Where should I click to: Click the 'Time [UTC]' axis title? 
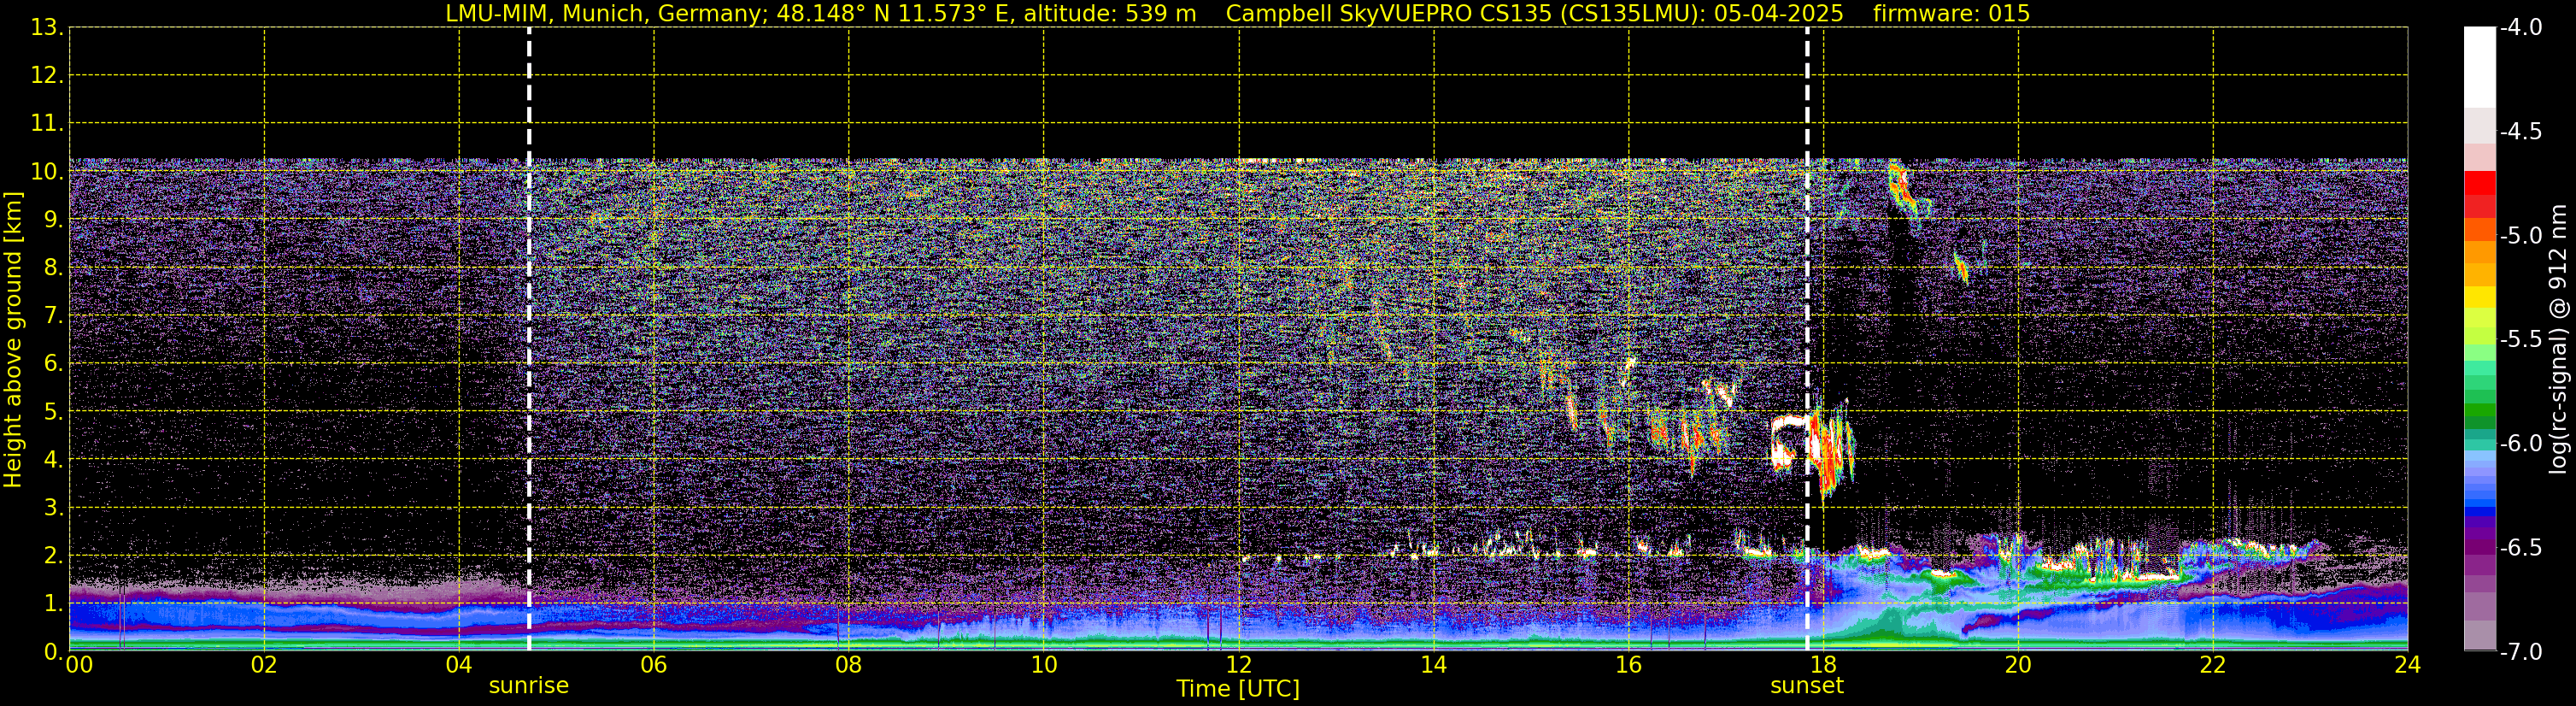(1238, 689)
